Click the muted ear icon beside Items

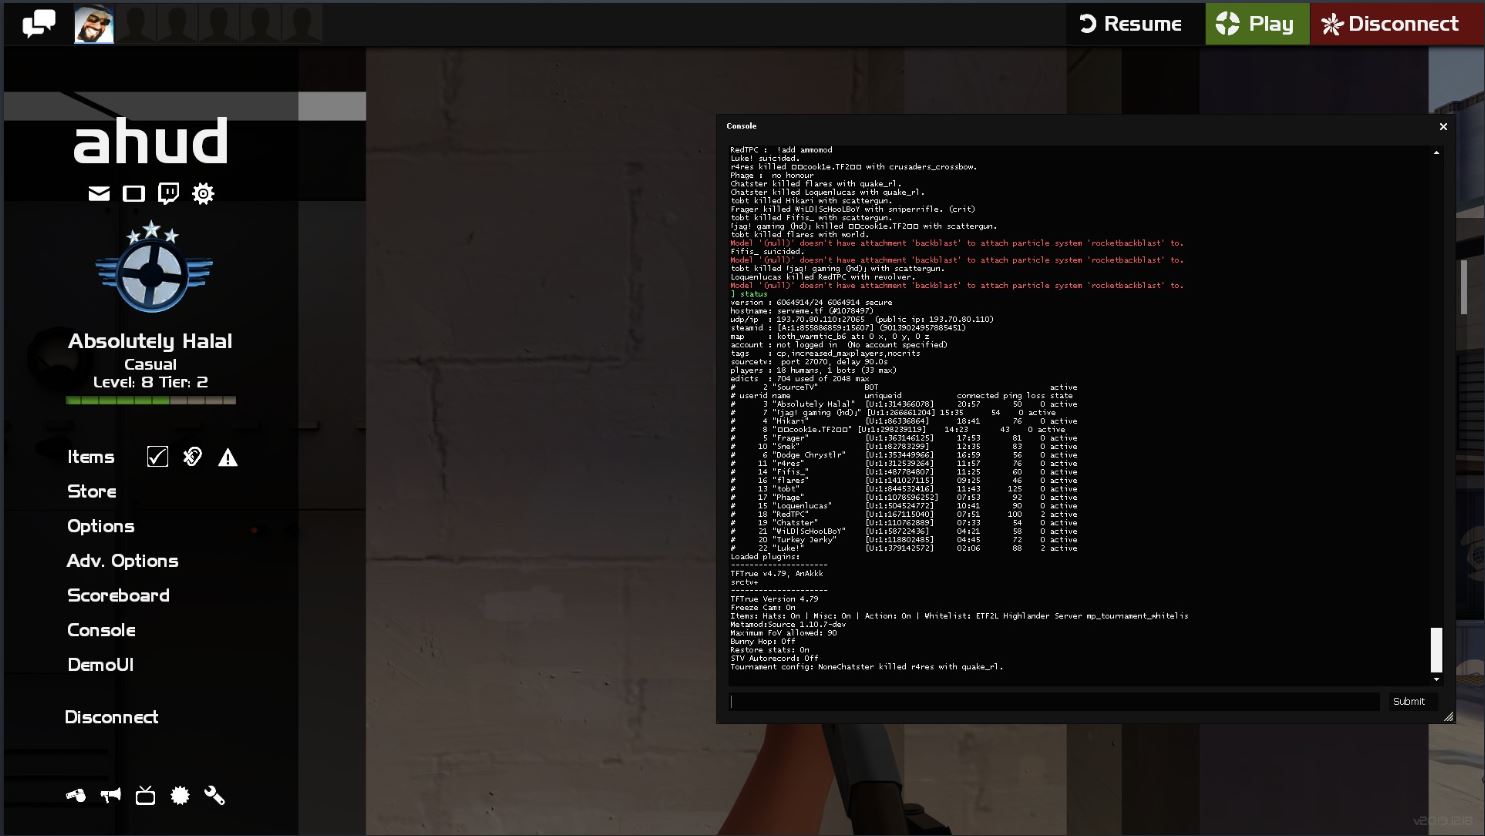click(x=193, y=457)
